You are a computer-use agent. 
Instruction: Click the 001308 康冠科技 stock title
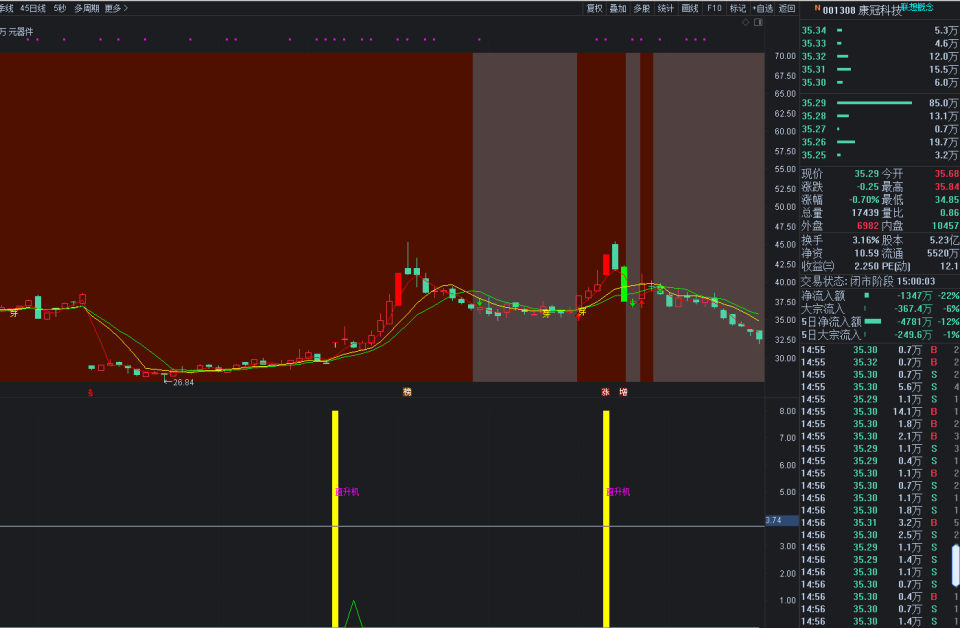[x=863, y=10]
